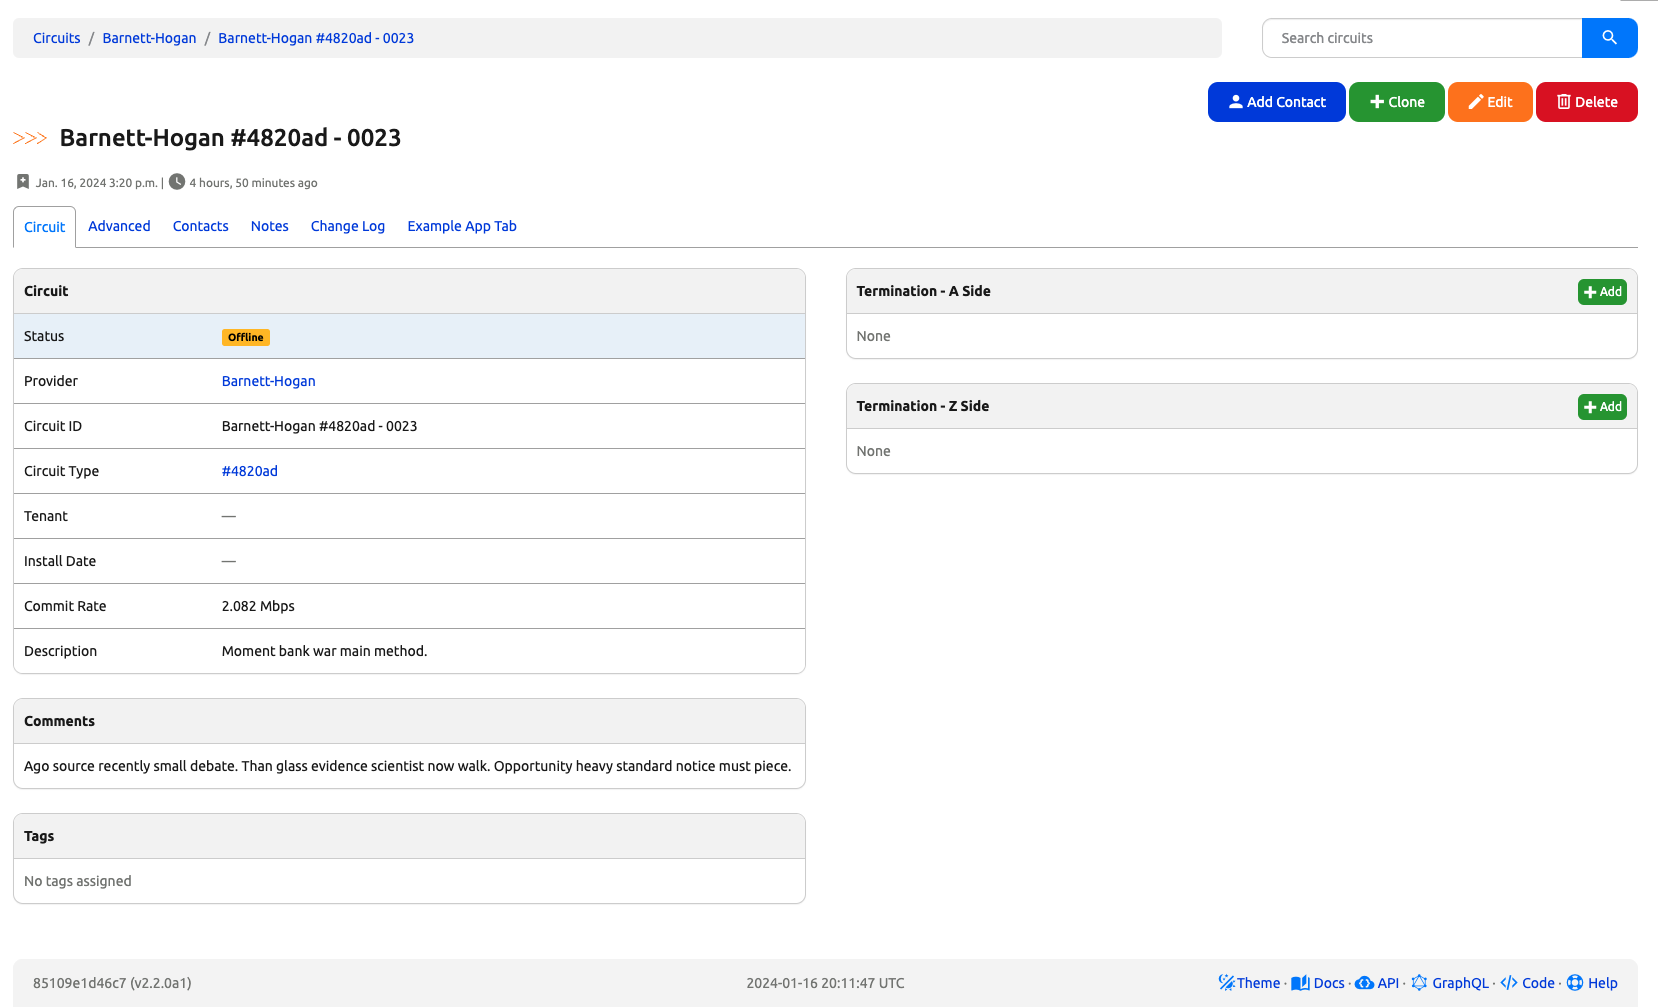Focus the Search circuits field
This screenshot has width=1658, height=1007.
tap(1422, 38)
